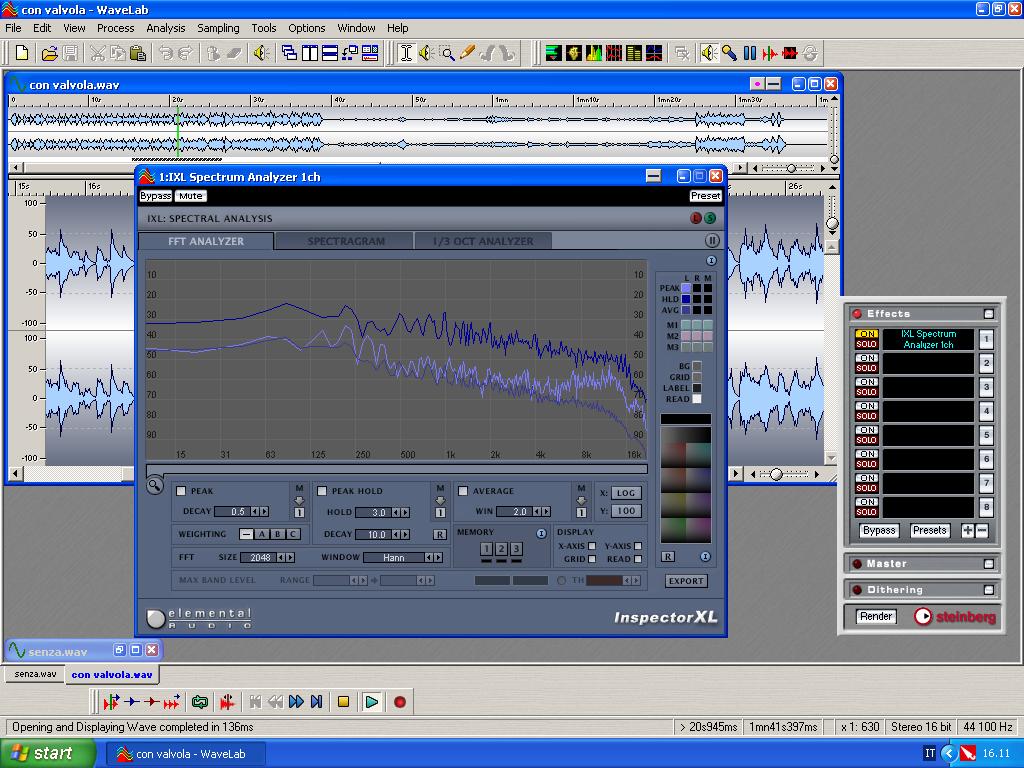Open Presets in the Effects panel
1024x768 pixels.
(929, 530)
